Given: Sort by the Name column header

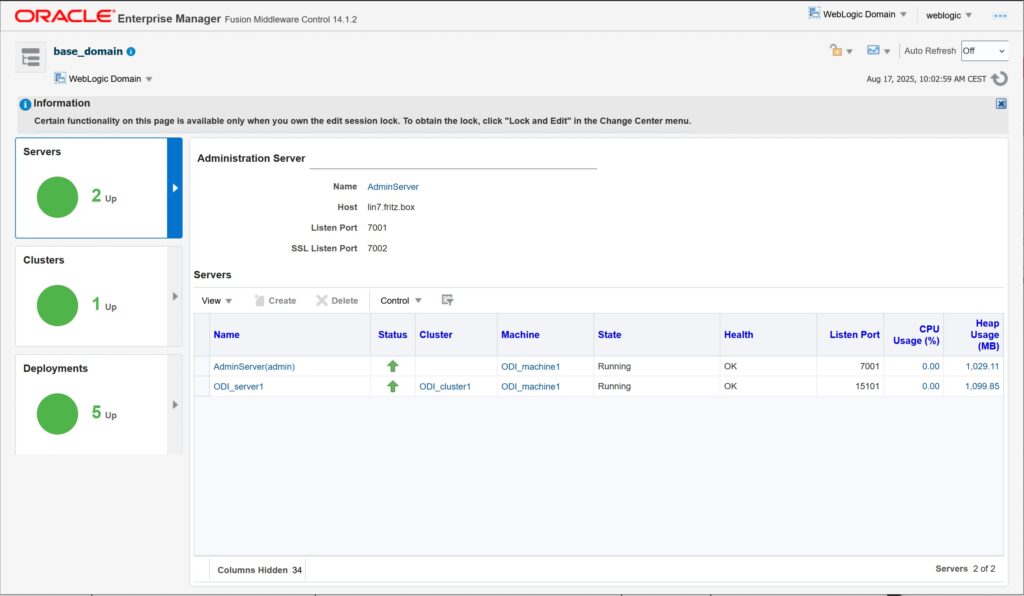Looking at the screenshot, I should [x=227, y=335].
